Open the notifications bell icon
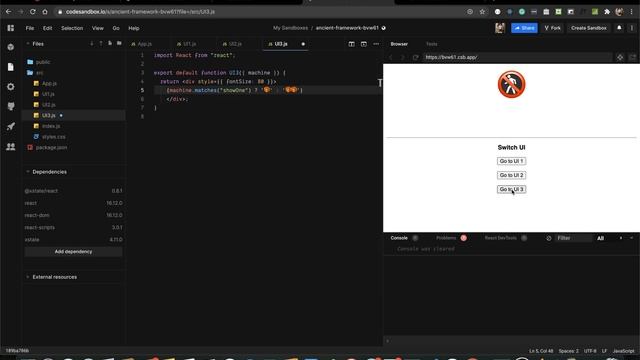Image resolution: width=640 pixels, height=360 pixels. (619, 28)
